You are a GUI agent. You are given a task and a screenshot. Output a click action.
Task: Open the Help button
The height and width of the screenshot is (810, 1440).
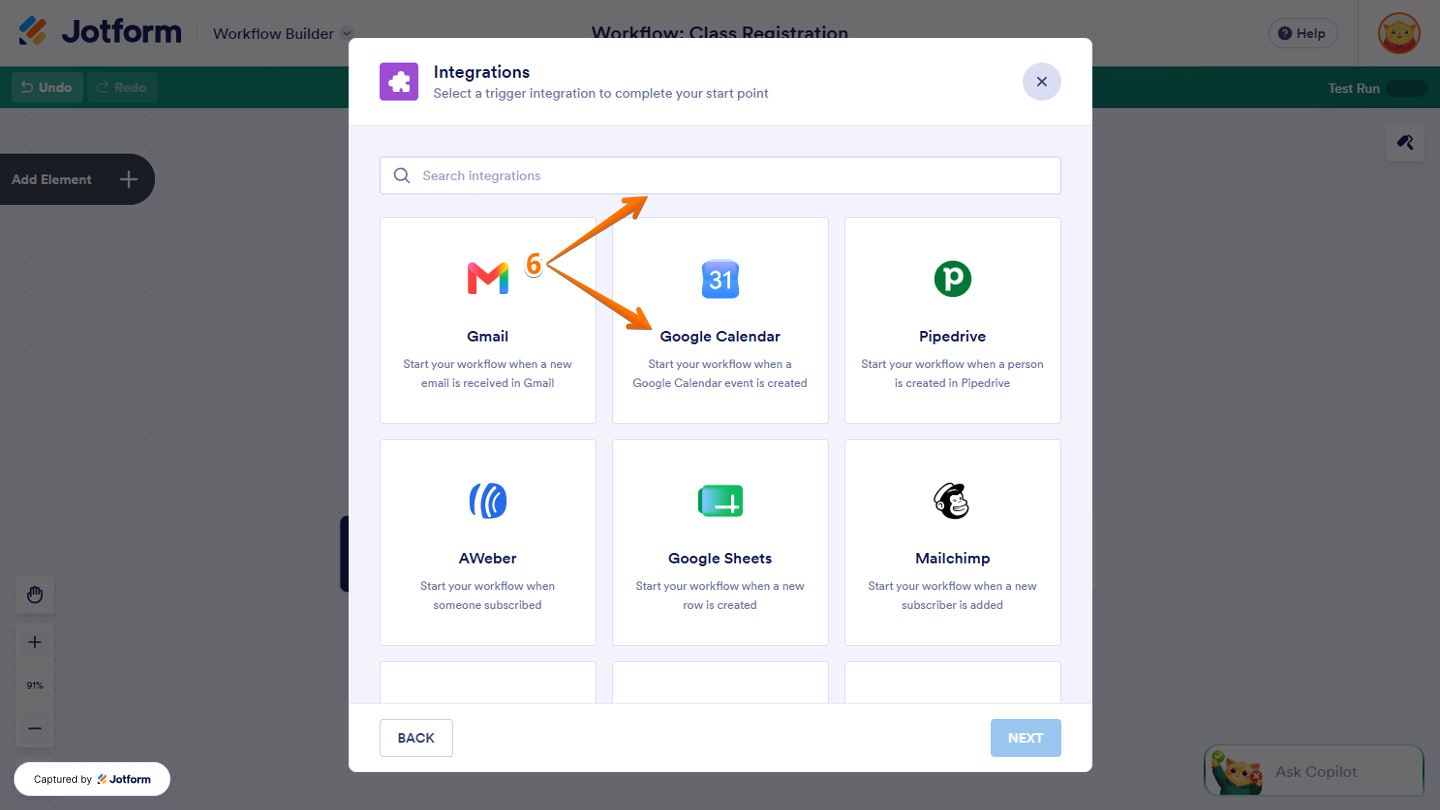tap(1303, 33)
